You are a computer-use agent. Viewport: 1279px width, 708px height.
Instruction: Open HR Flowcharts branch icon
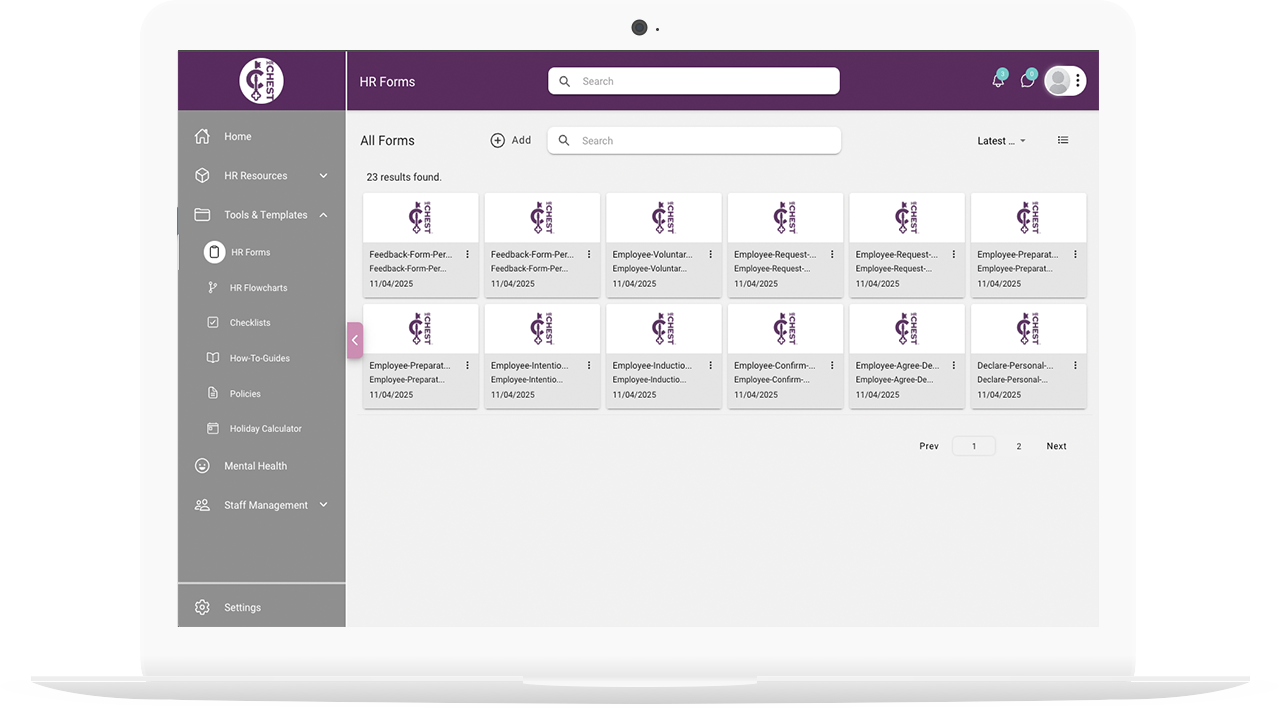[x=213, y=288]
